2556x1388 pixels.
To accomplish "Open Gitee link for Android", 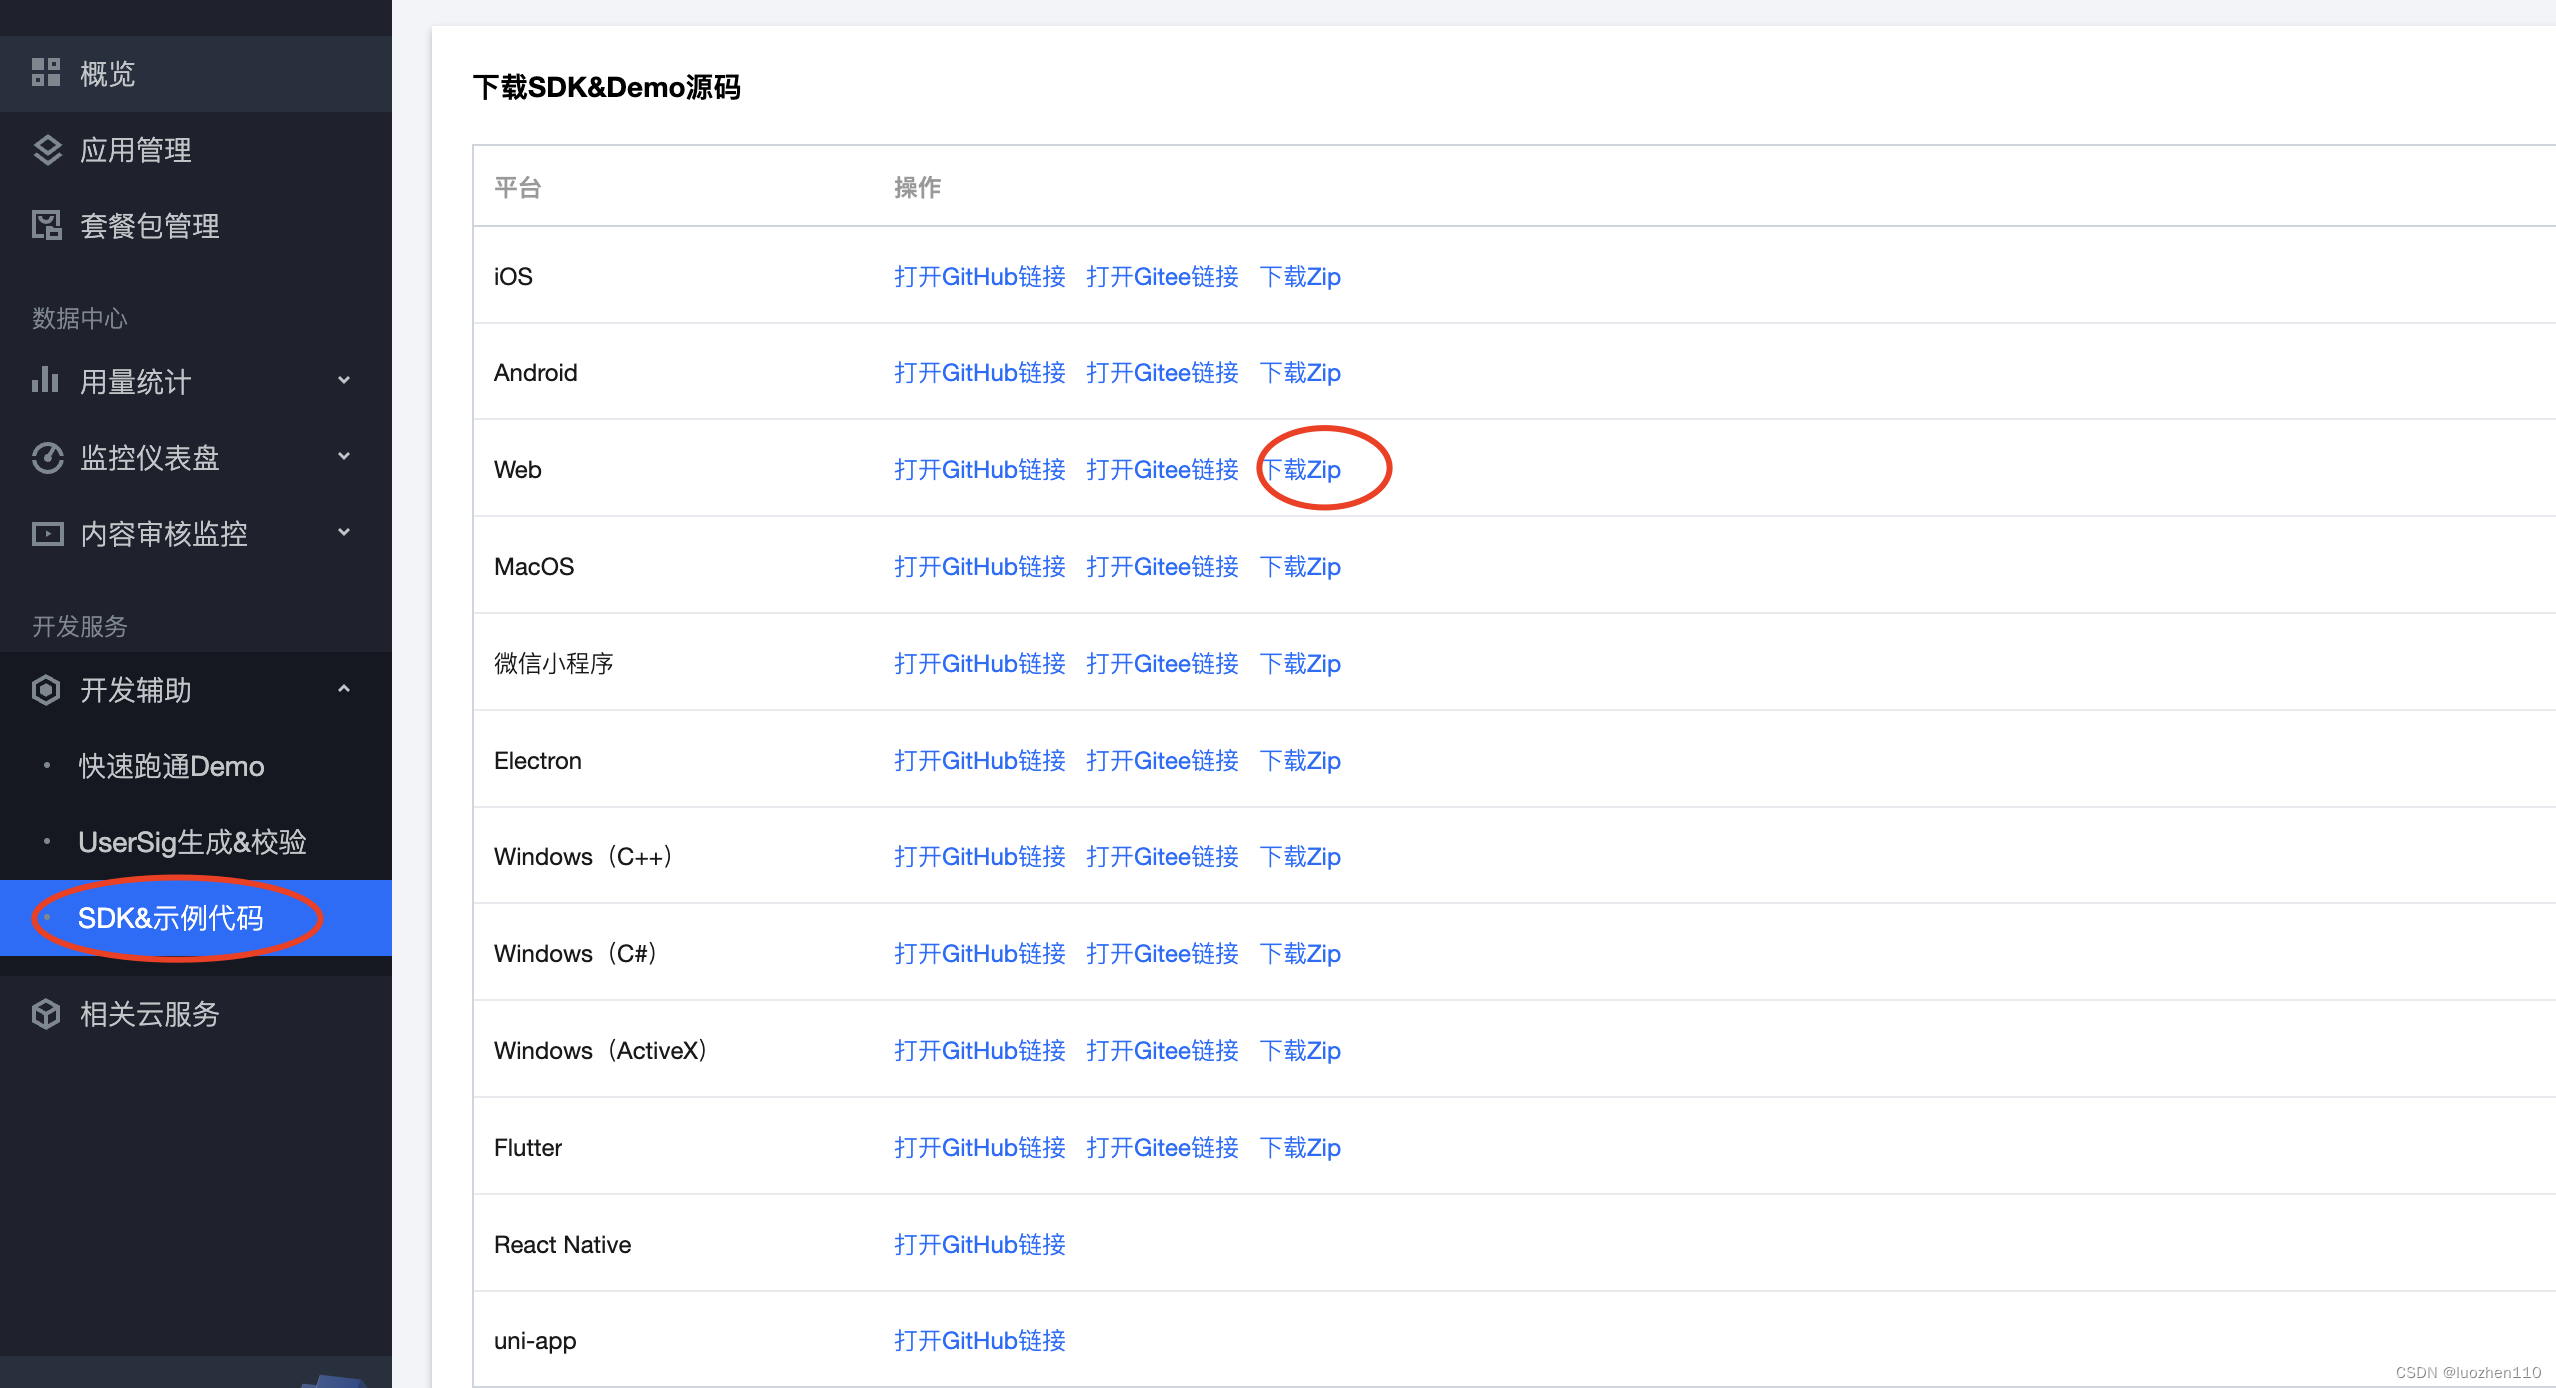I will 1162,373.
